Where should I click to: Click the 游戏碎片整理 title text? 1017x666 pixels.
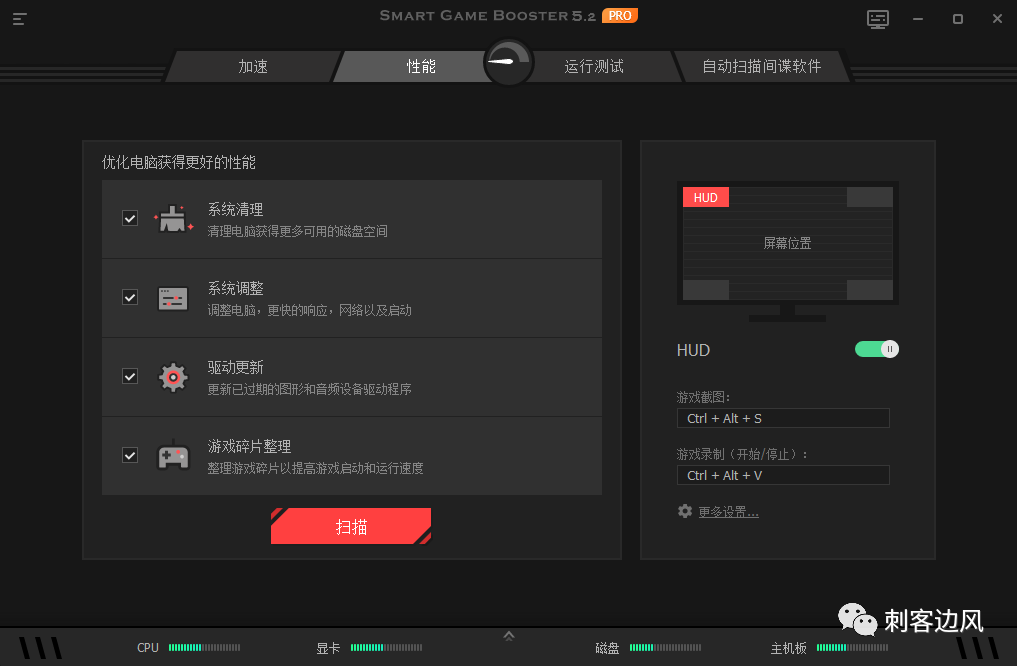point(249,446)
